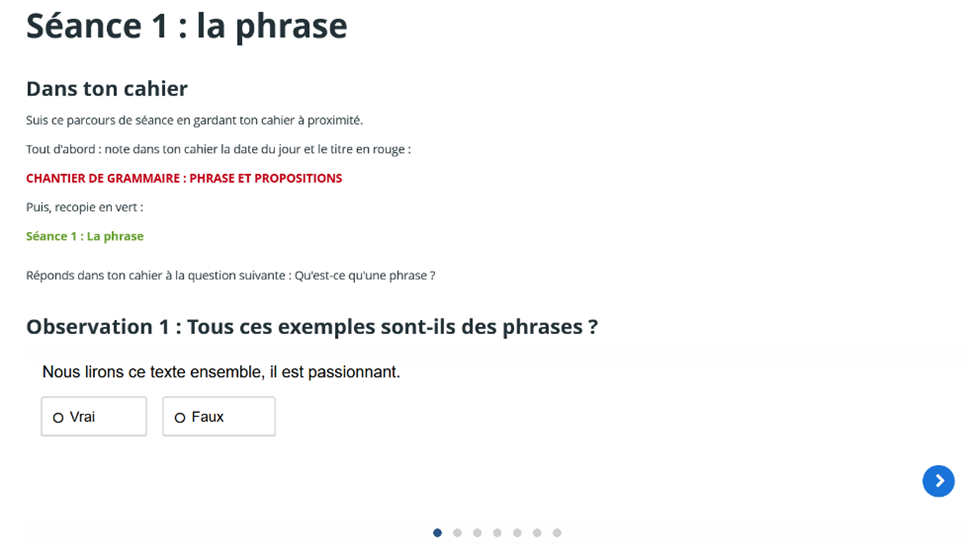
Task: Click the "Séance 1 : la phrase" main title
Action: pyautogui.click(x=186, y=27)
